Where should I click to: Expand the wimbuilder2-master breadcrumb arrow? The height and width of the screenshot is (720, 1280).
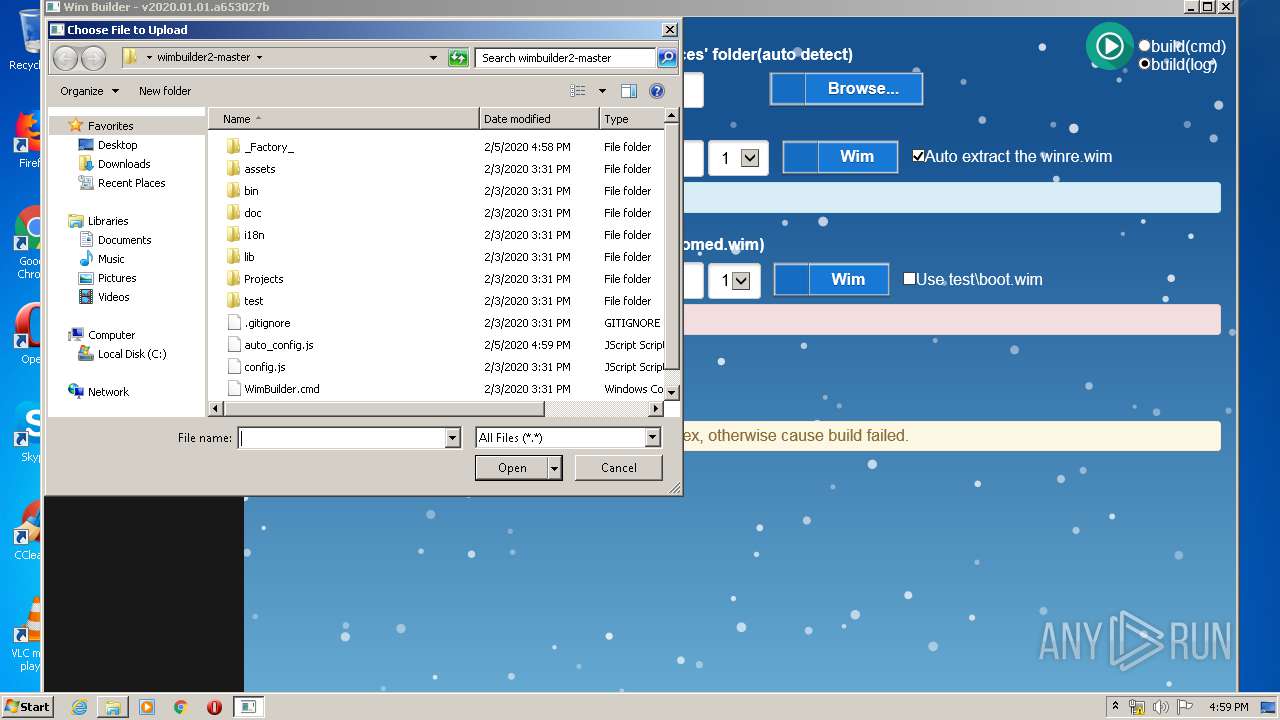pyautogui.click(x=259, y=58)
